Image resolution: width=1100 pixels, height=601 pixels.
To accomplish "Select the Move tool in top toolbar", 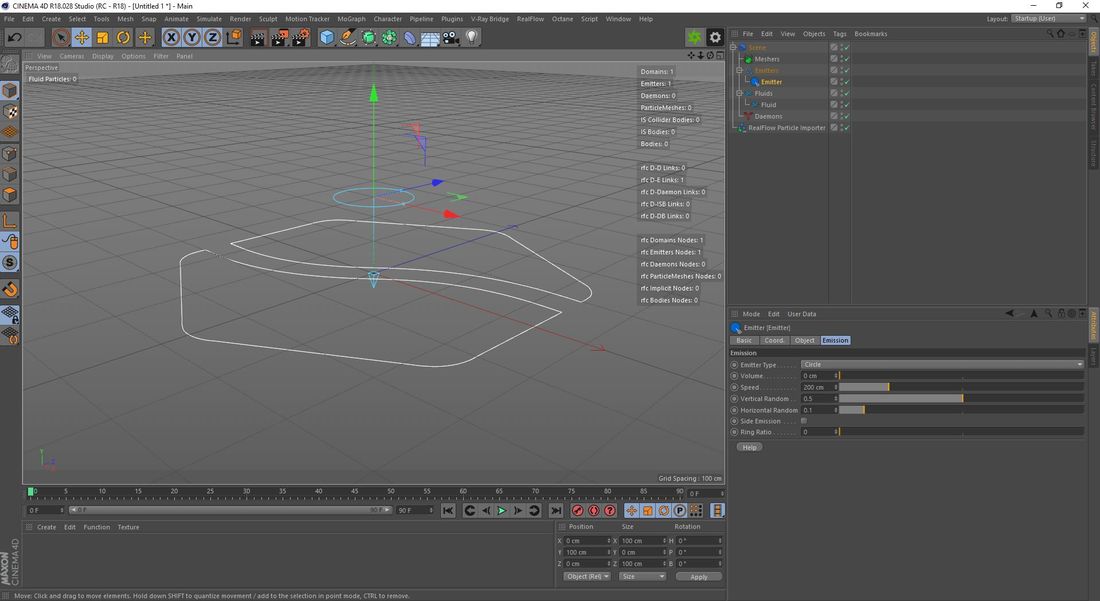I will tap(82, 37).
